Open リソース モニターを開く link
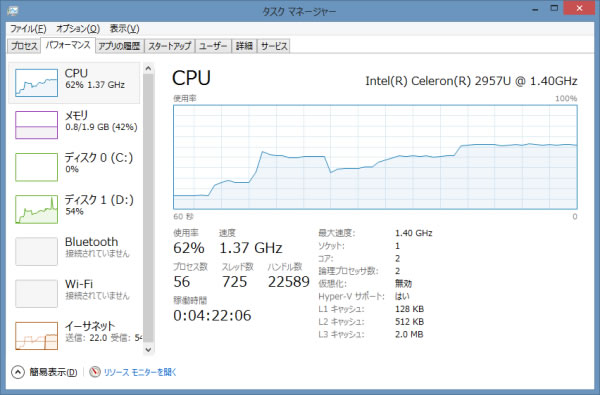 coord(140,372)
